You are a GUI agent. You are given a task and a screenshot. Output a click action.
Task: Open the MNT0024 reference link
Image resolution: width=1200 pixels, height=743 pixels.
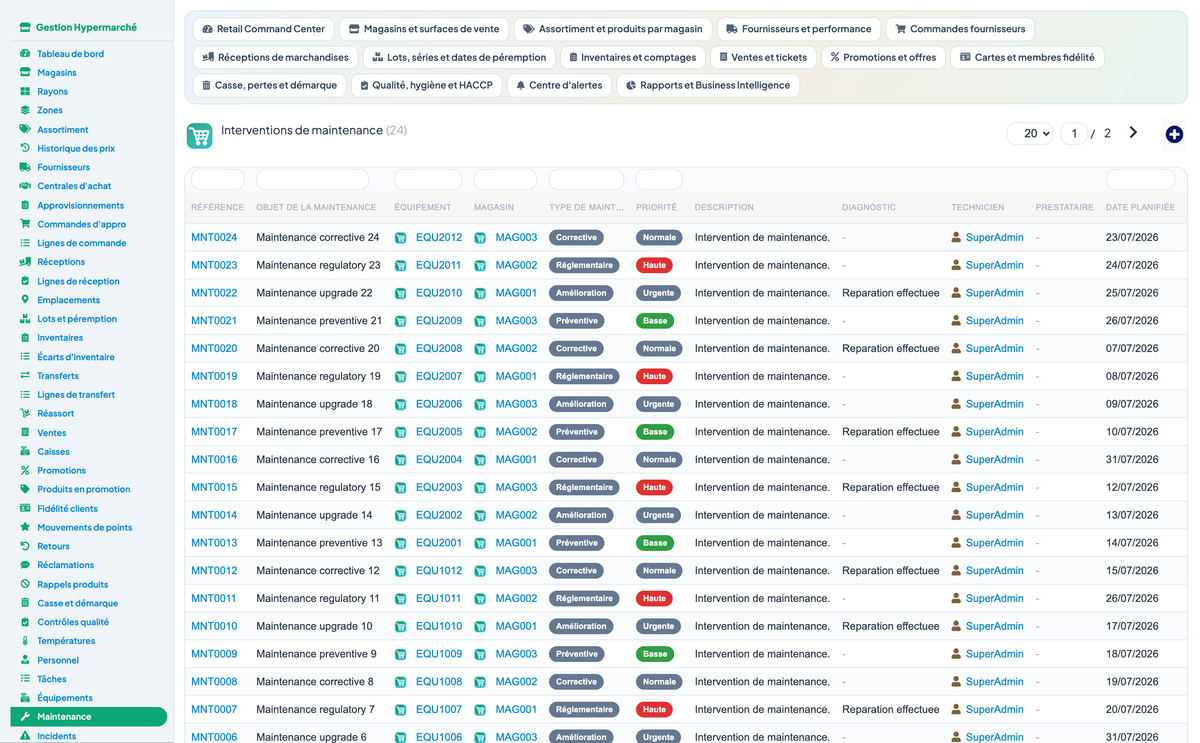coord(214,238)
